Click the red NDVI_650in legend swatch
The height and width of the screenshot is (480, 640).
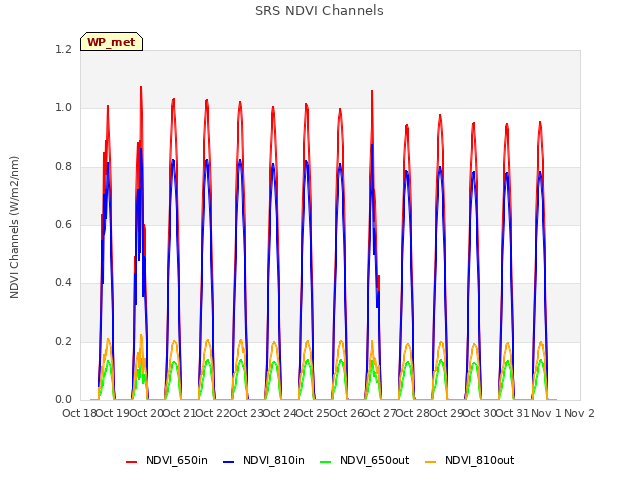click(131, 462)
